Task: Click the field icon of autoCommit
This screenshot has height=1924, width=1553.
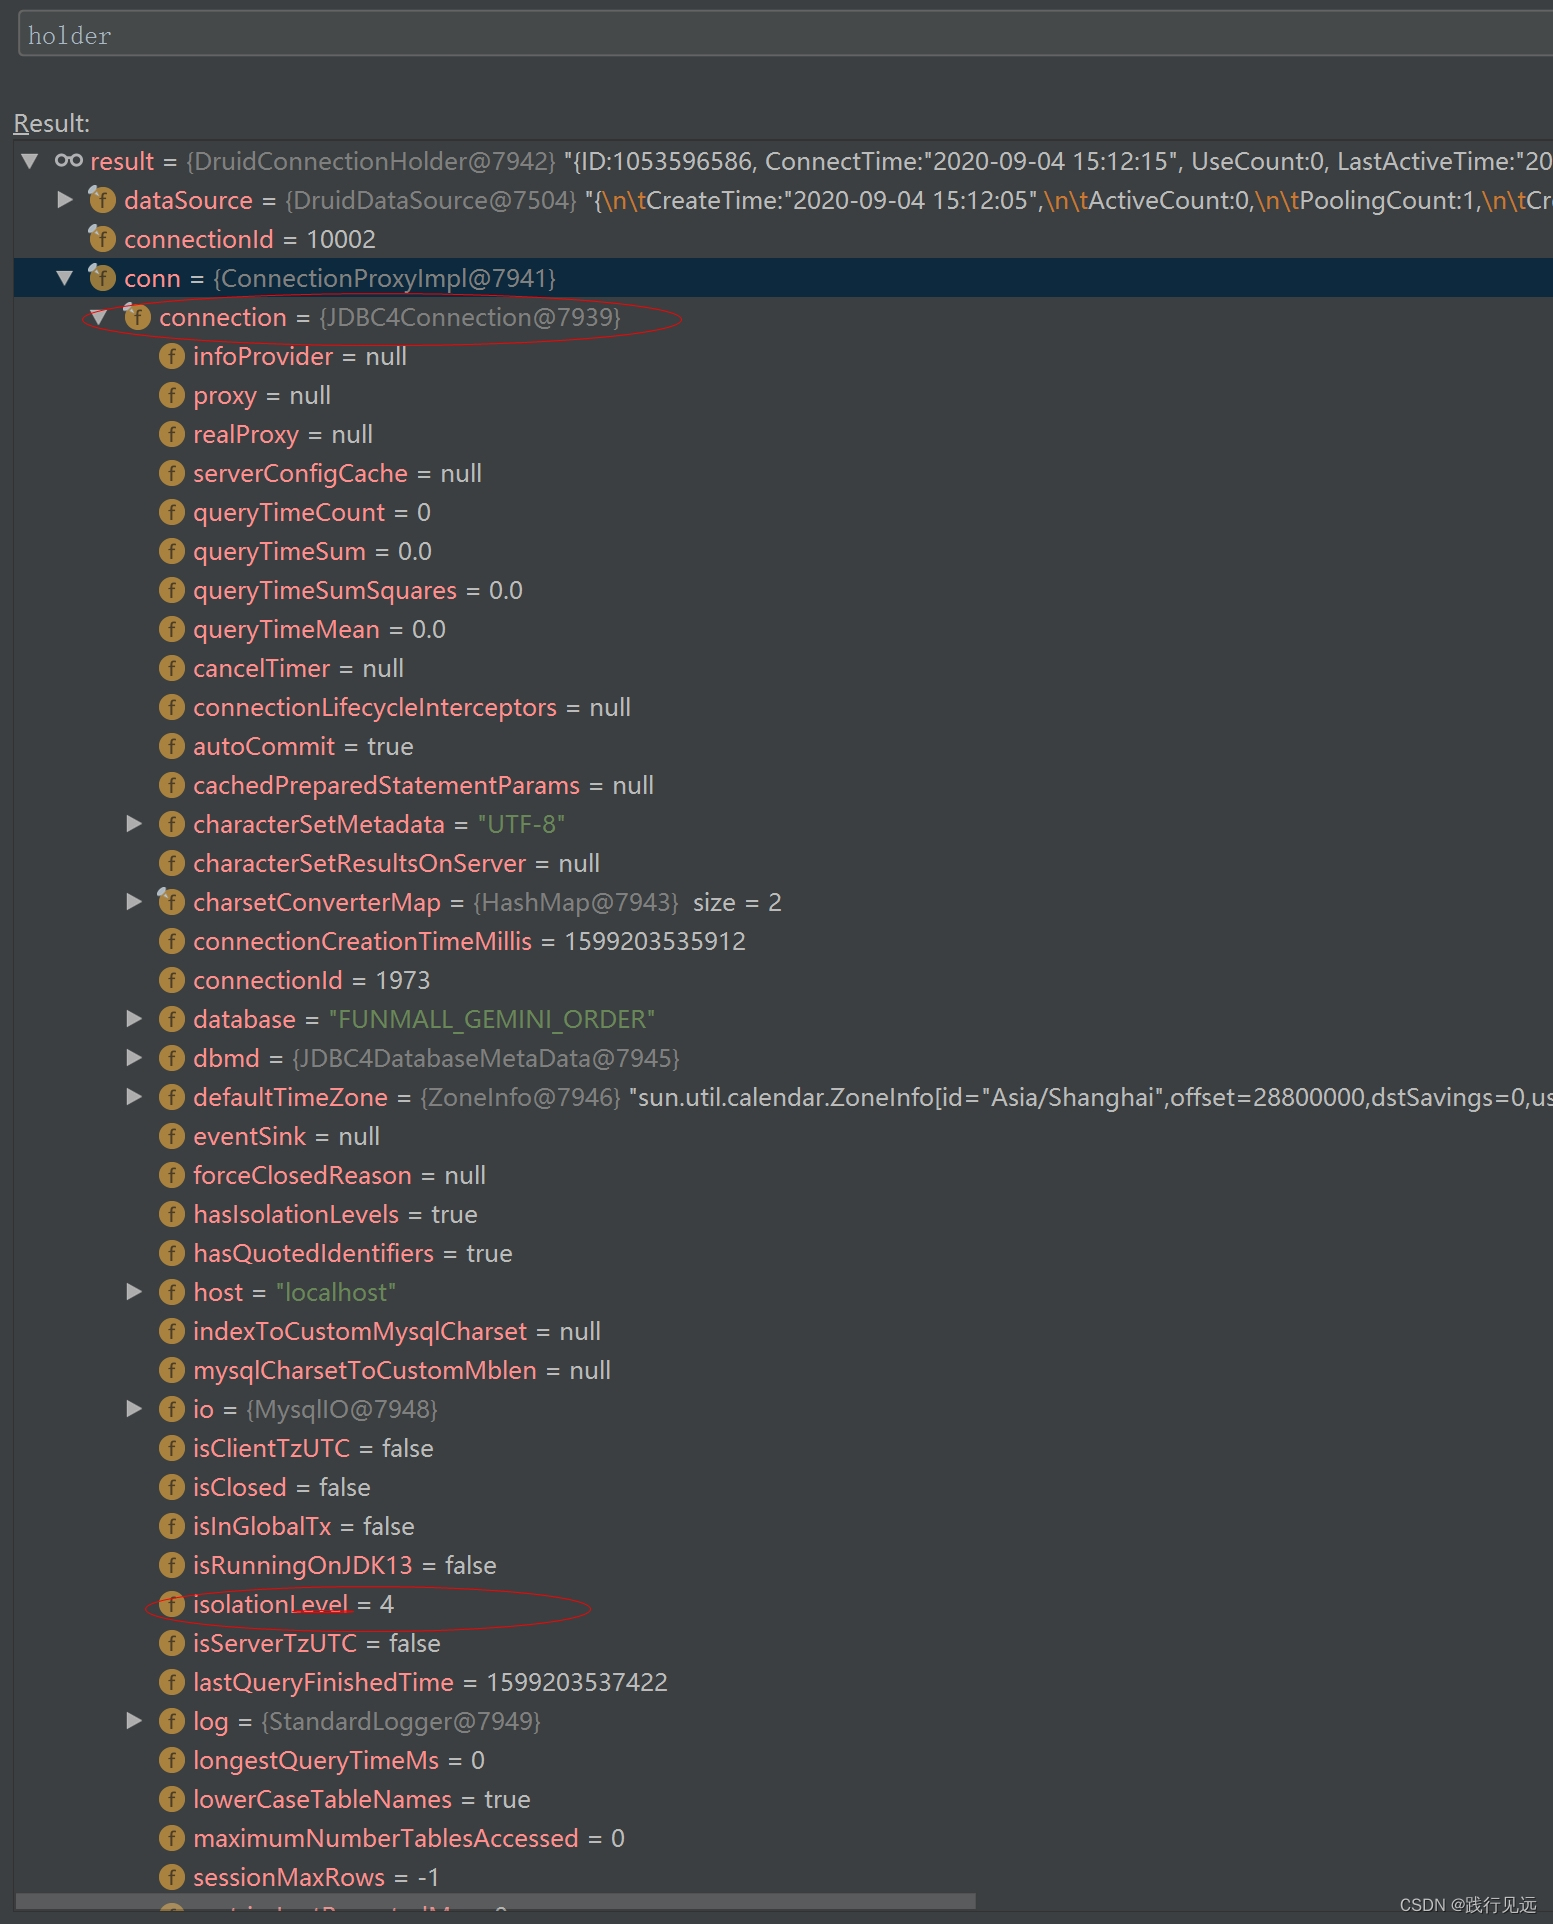Action: 172,746
